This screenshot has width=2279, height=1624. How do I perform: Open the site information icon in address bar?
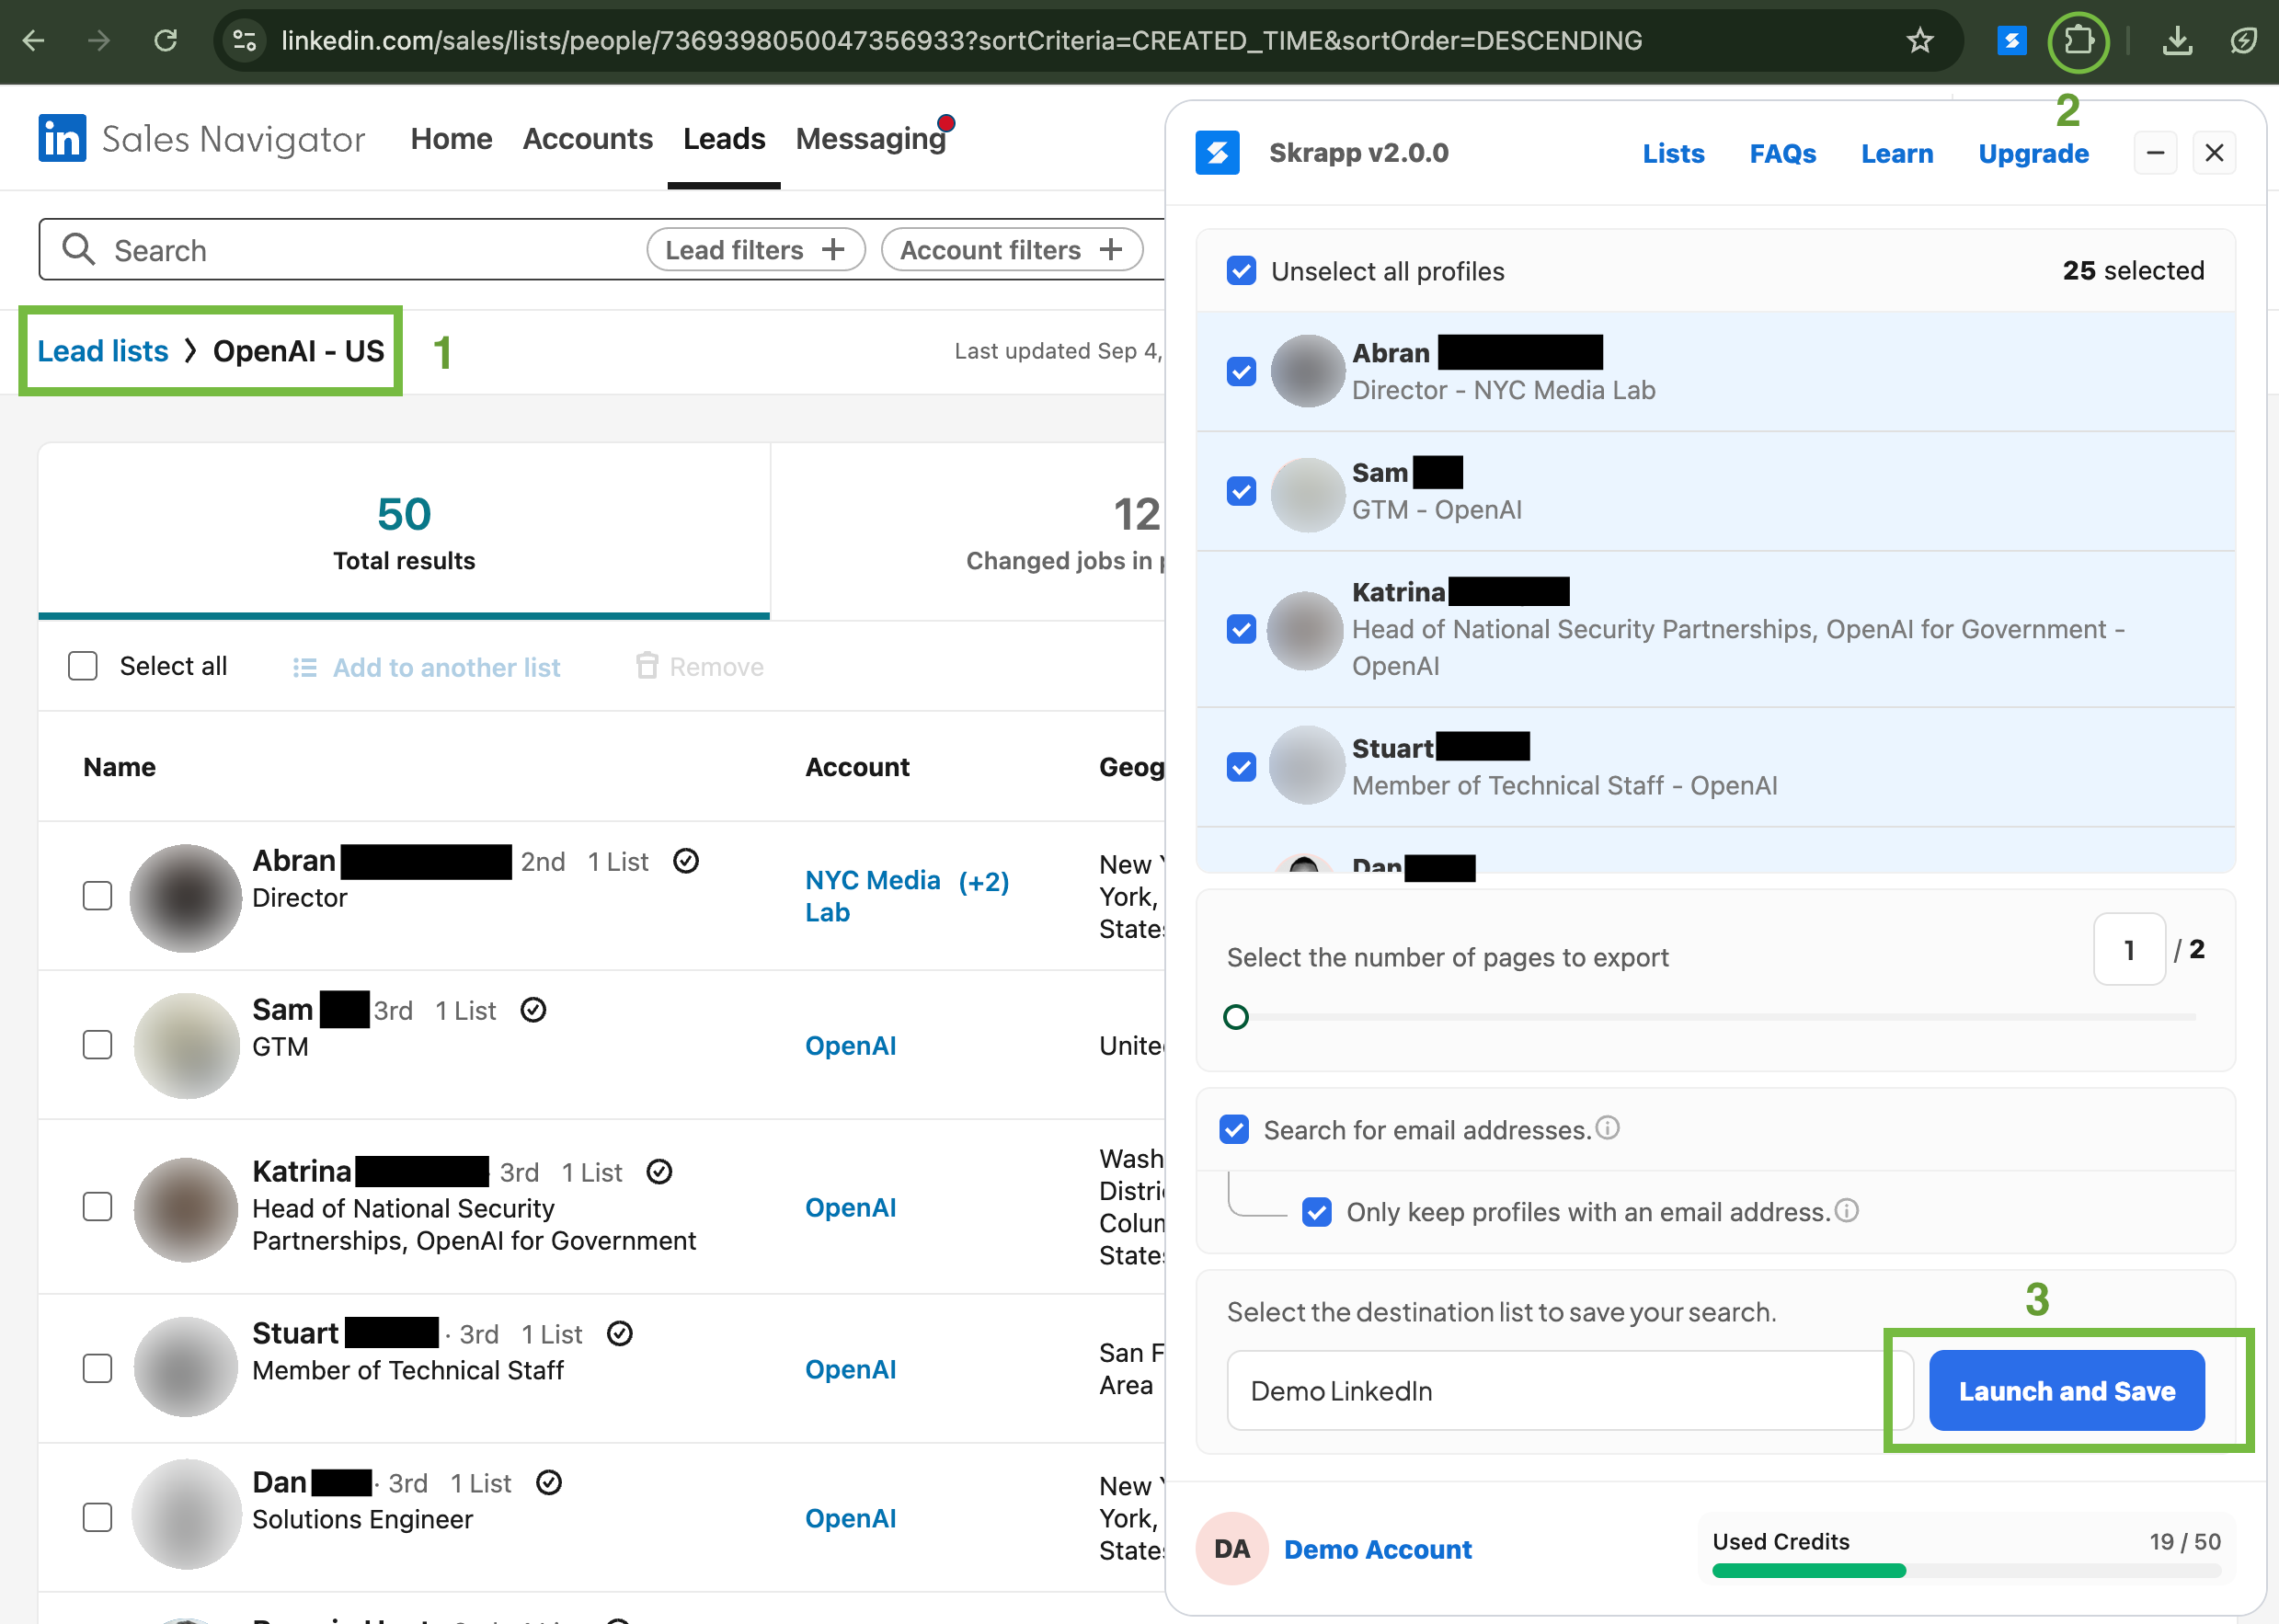click(244, 41)
